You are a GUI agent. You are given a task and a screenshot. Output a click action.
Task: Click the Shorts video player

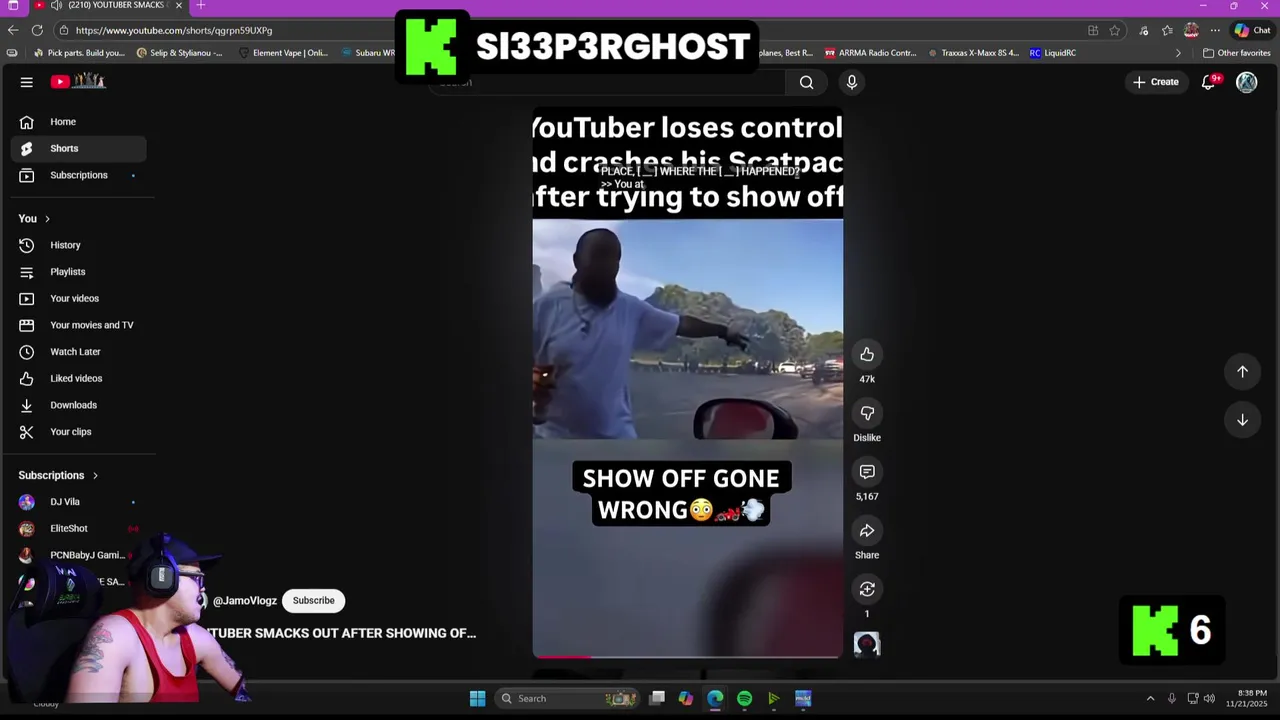tap(687, 383)
